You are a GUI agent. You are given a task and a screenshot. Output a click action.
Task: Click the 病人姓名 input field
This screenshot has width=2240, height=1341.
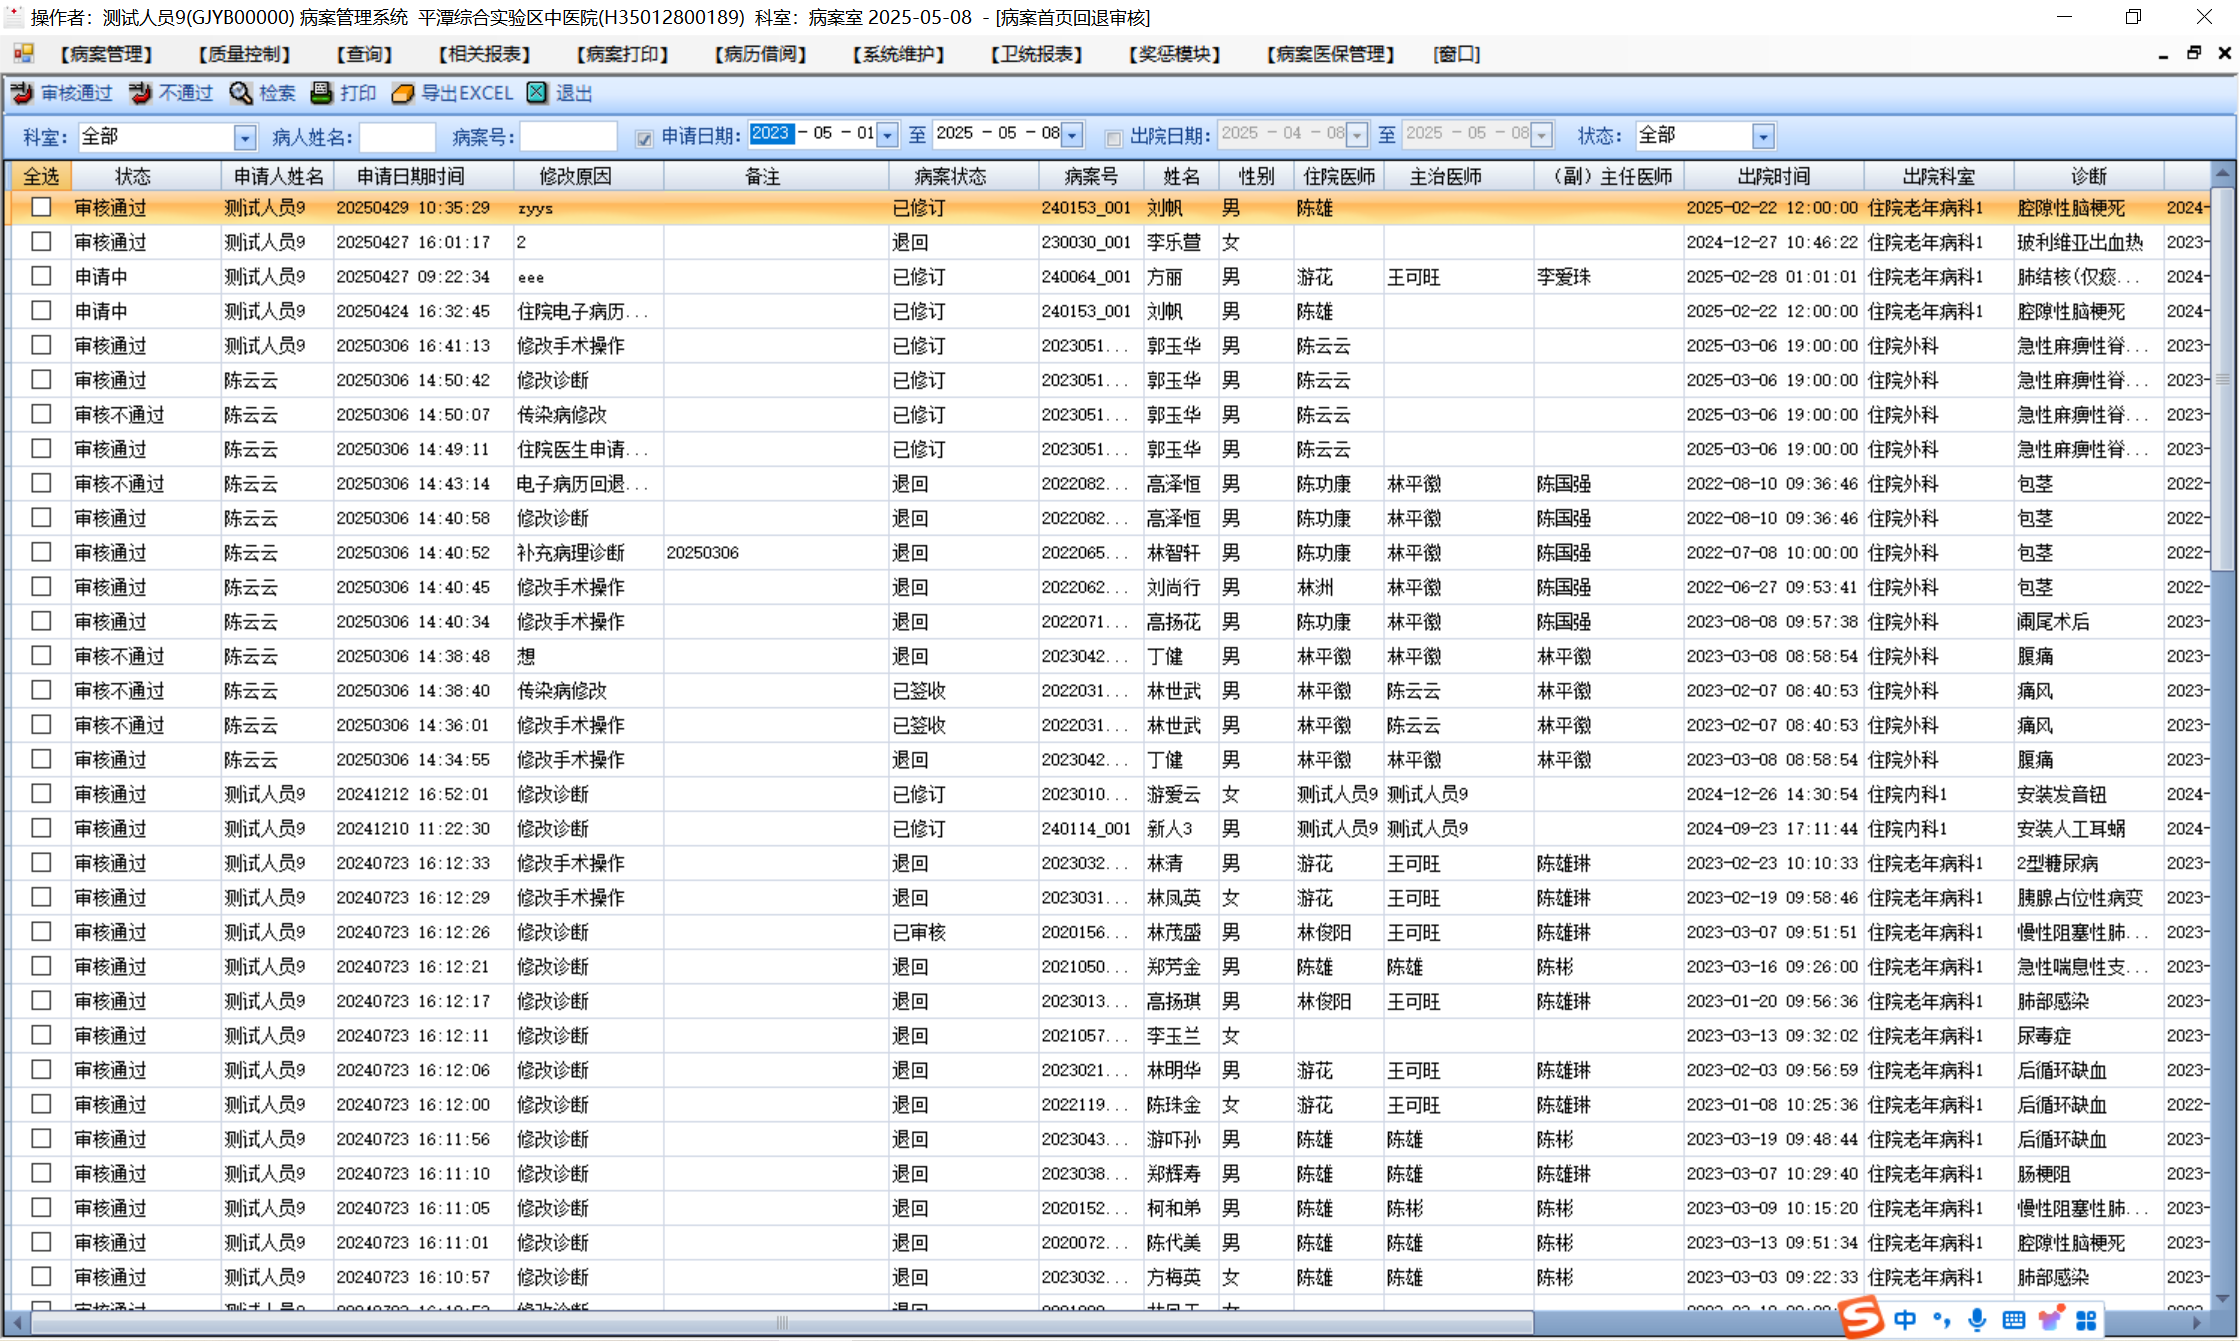point(397,137)
